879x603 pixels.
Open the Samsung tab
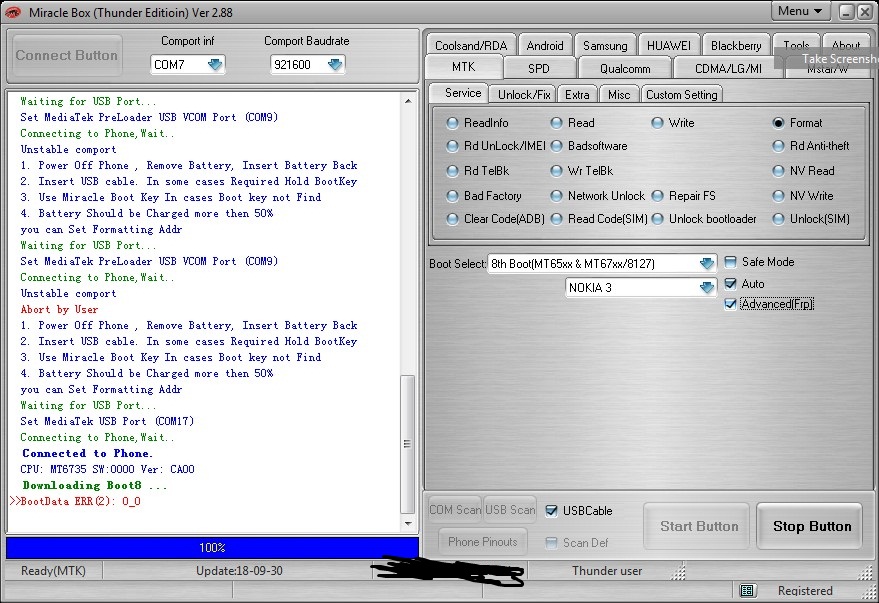click(x=605, y=45)
